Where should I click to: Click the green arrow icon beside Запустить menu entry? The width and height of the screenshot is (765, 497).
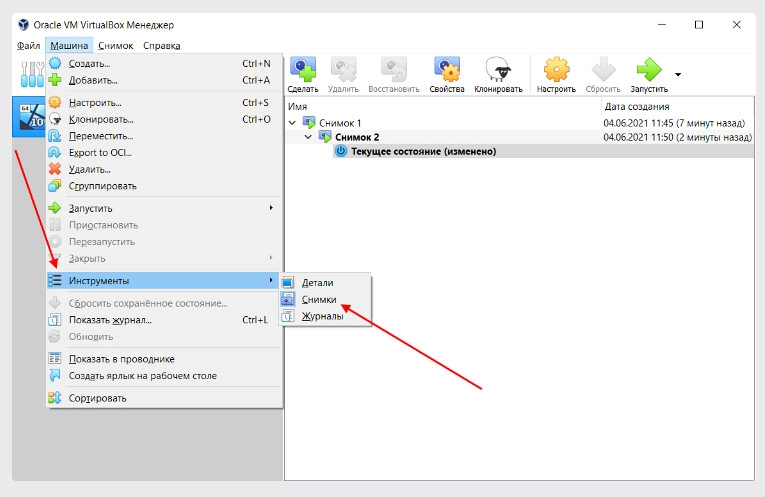tap(55, 208)
